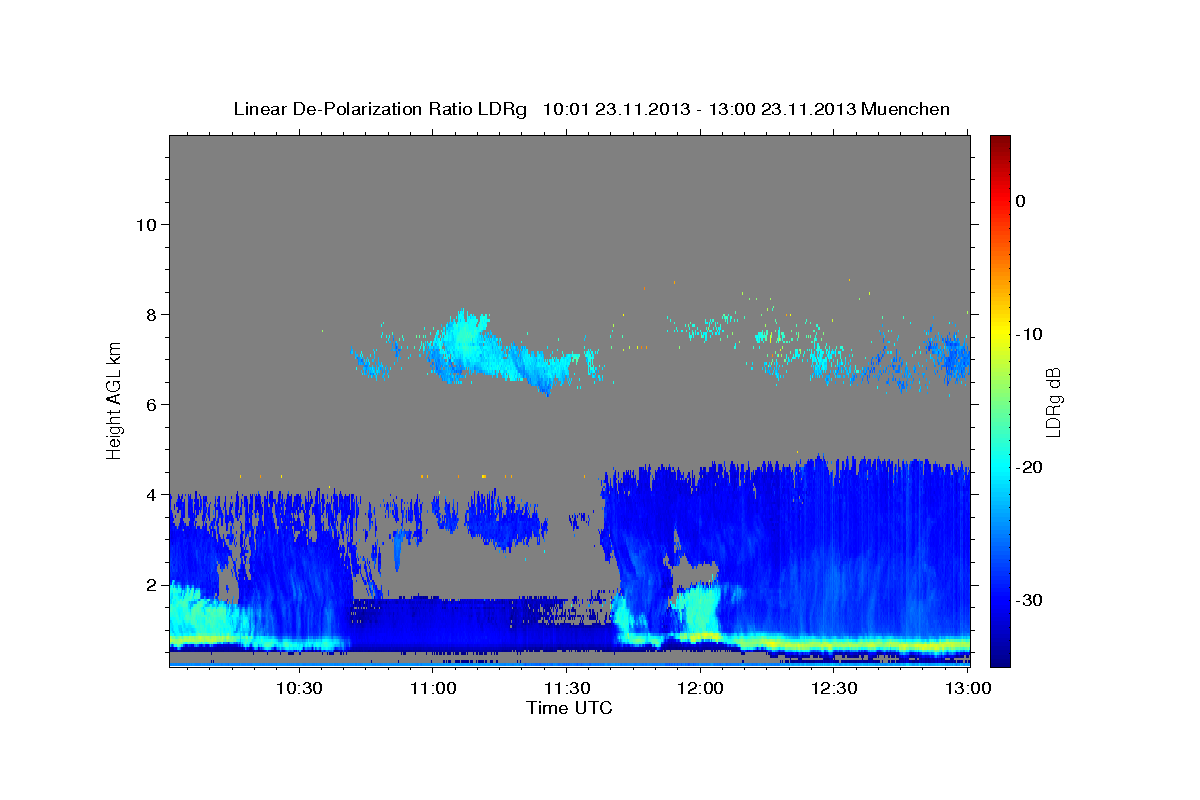Screen dimensions: 1200x800
Task: Click the height axis label '6'
Action: click(152, 405)
